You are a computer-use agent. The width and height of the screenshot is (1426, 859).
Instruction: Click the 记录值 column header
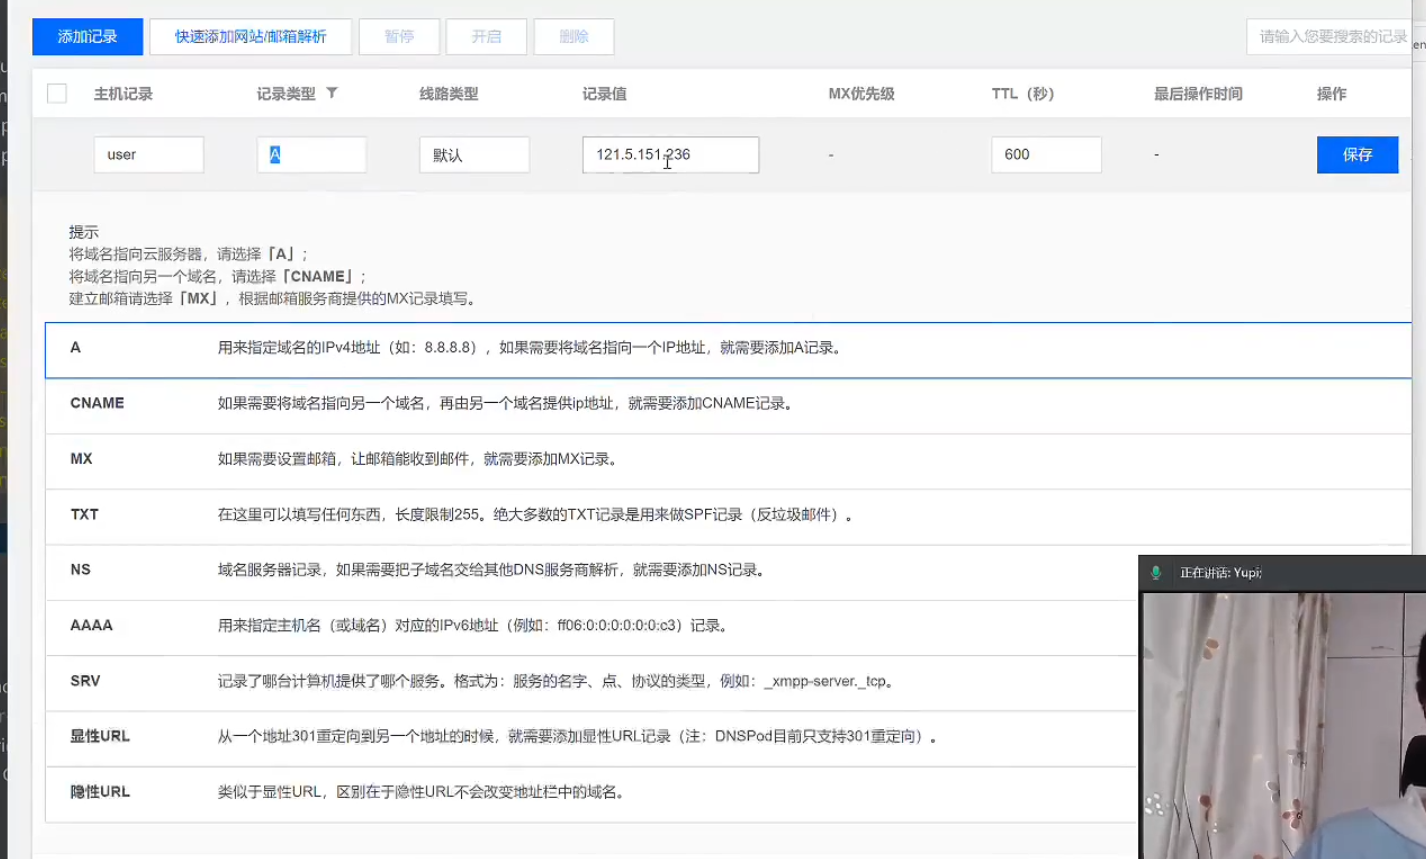(605, 94)
